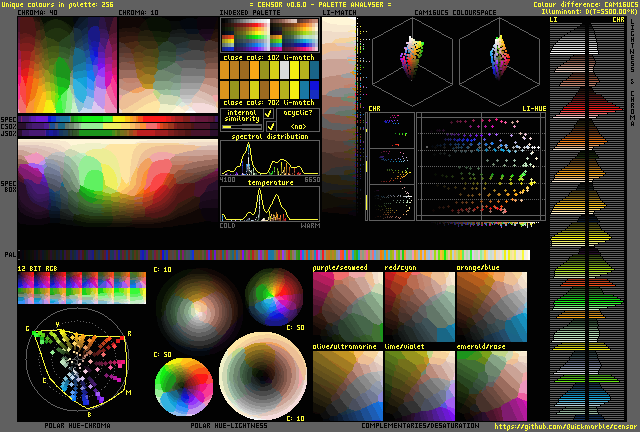Image resolution: width=640 pixels, height=432 pixels.
Task: Open the GitHub Quickmarble/censor link
Action: (x=567, y=426)
